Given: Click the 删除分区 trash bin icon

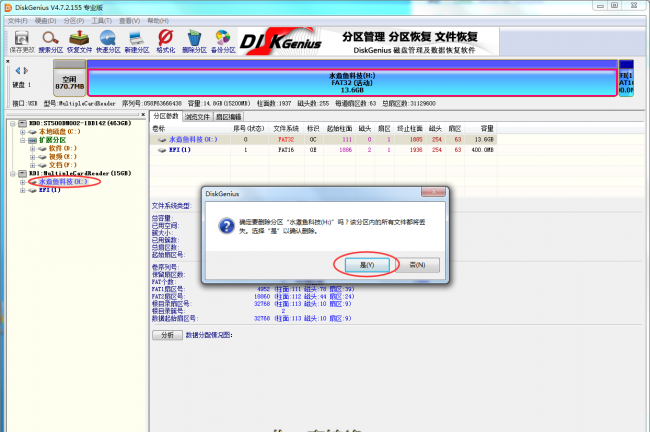Looking at the screenshot, I should tap(194, 41).
